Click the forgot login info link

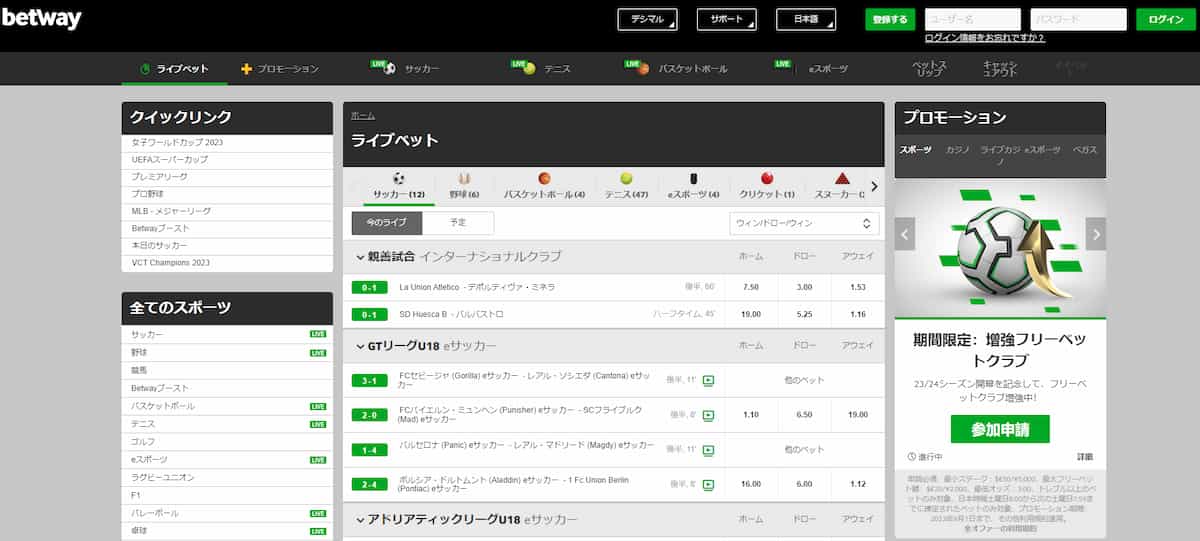point(984,38)
